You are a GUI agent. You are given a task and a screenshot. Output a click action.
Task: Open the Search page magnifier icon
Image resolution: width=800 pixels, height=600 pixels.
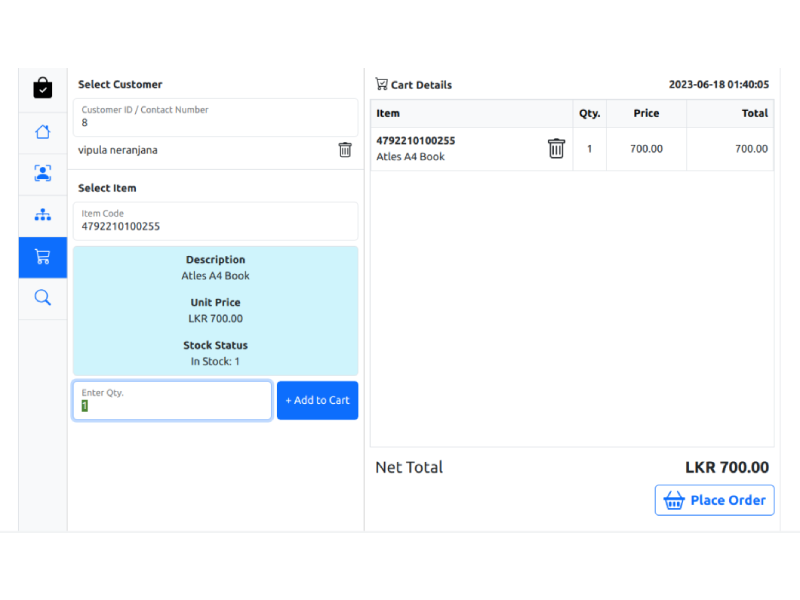42,298
